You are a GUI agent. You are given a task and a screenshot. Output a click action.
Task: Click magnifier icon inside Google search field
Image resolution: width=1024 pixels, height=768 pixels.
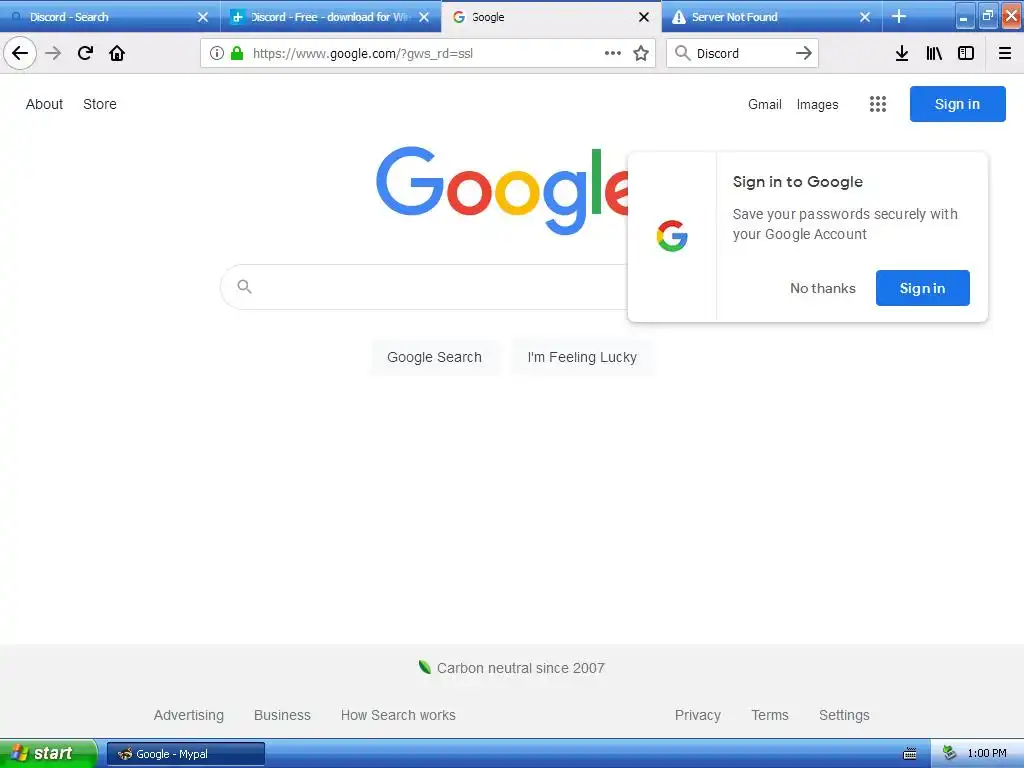244,286
